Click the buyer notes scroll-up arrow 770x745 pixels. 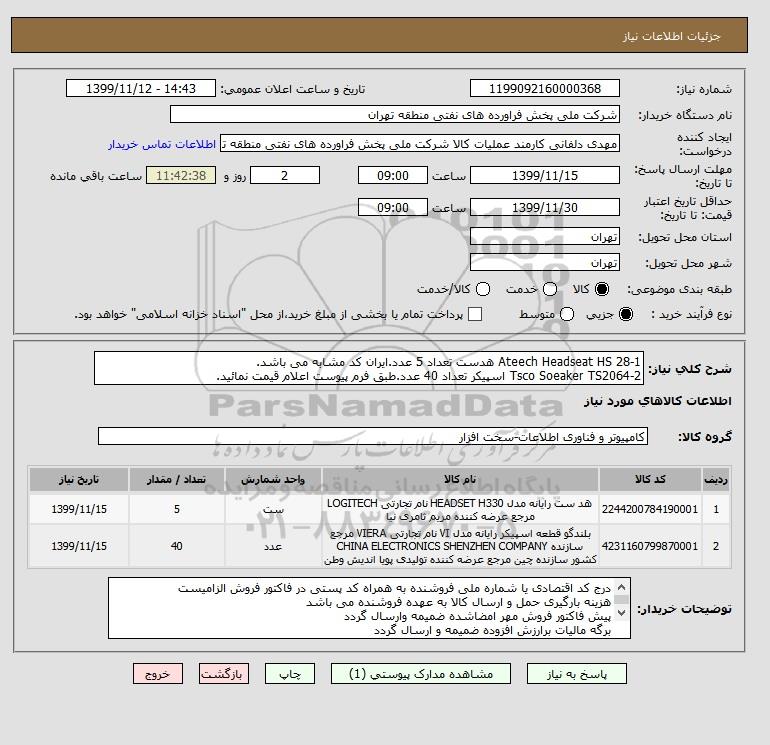point(621,587)
